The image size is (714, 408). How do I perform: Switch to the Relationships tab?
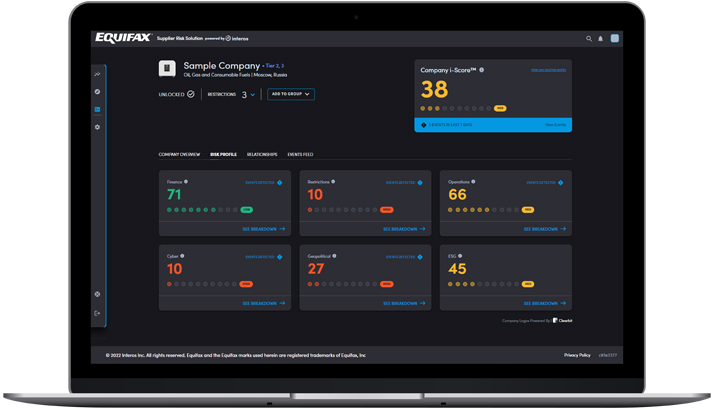tap(262, 155)
